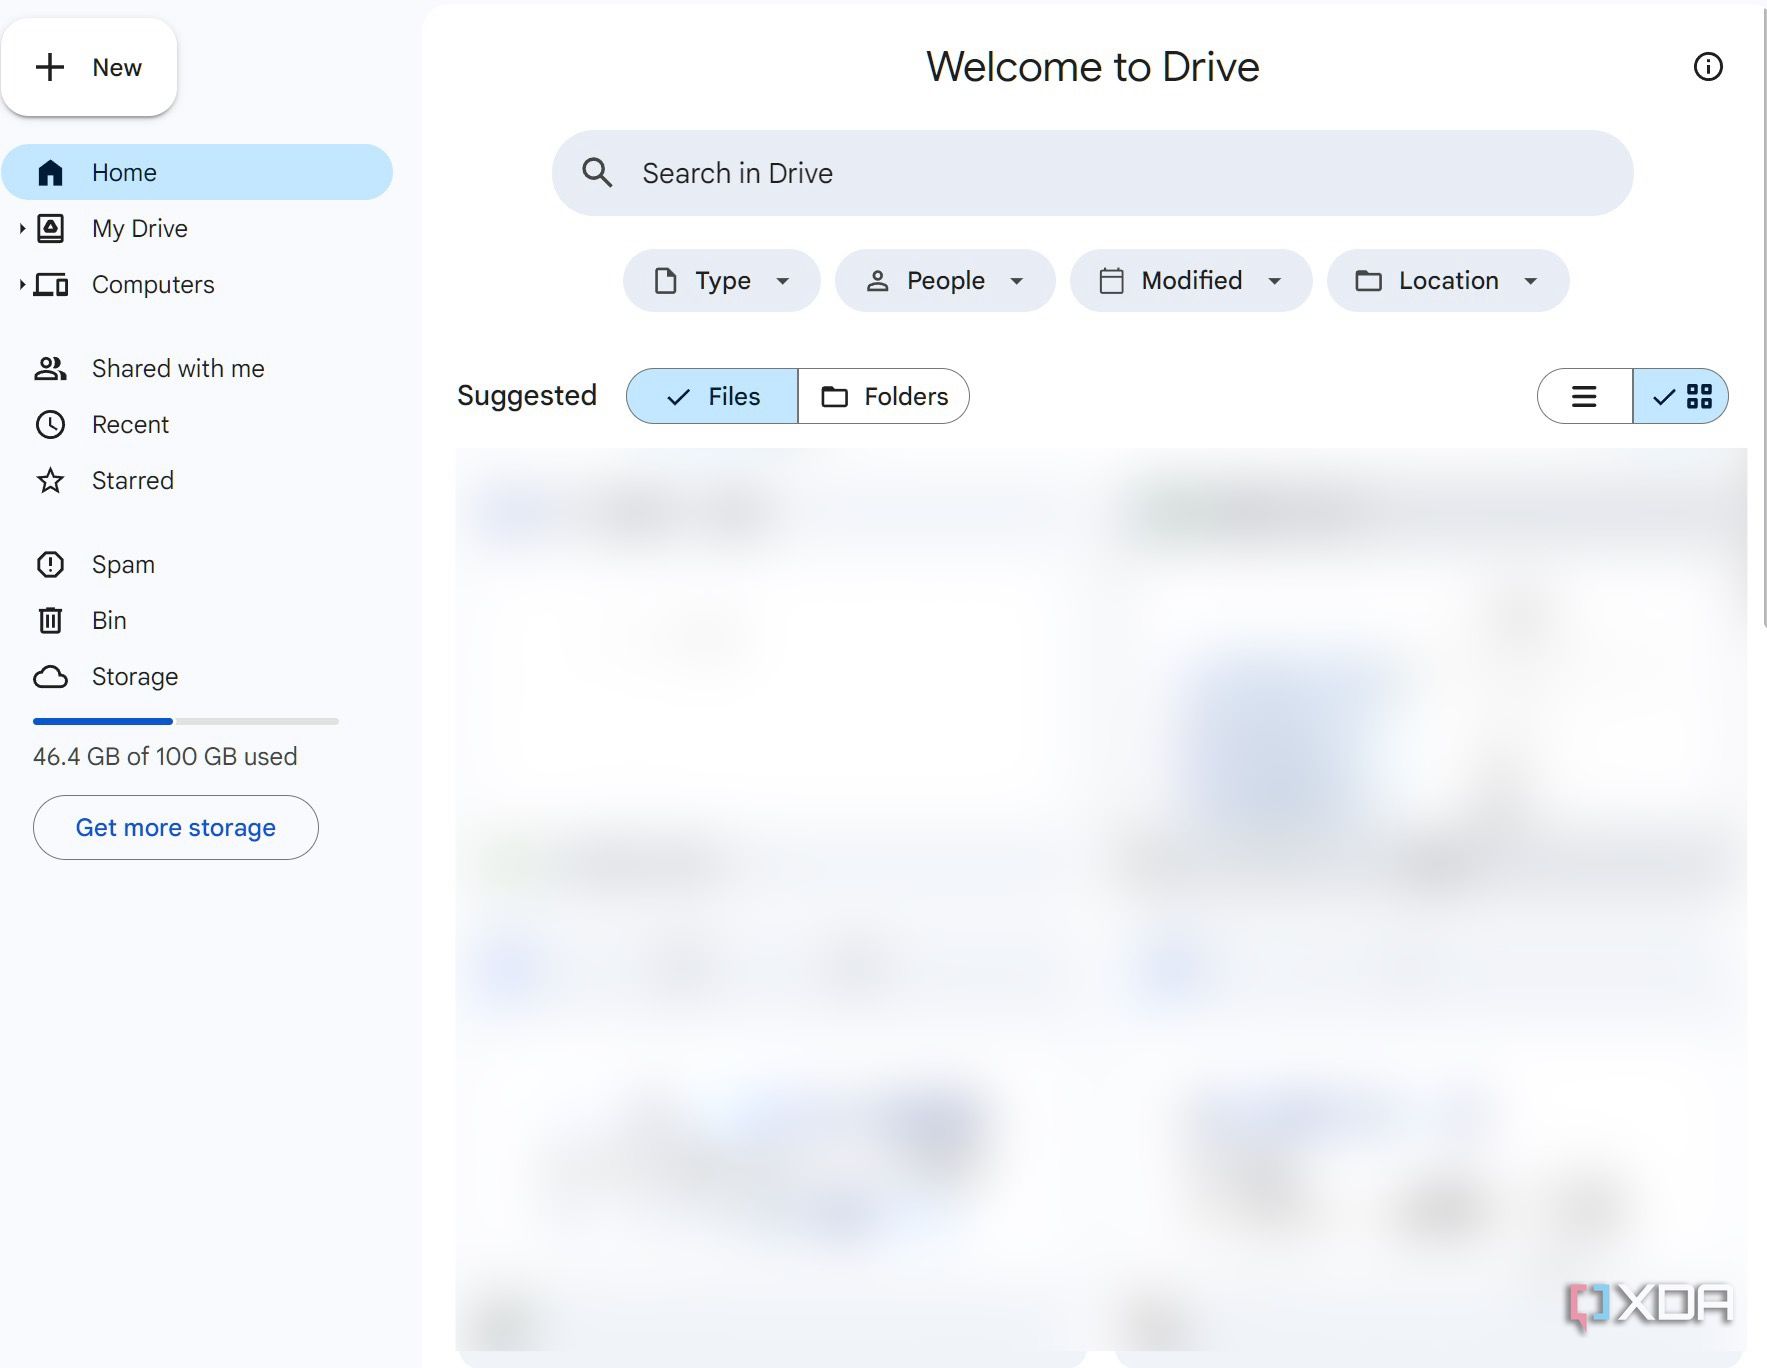Click the Location dropdown arrow
1767x1368 pixels.
coord(1531,281)
